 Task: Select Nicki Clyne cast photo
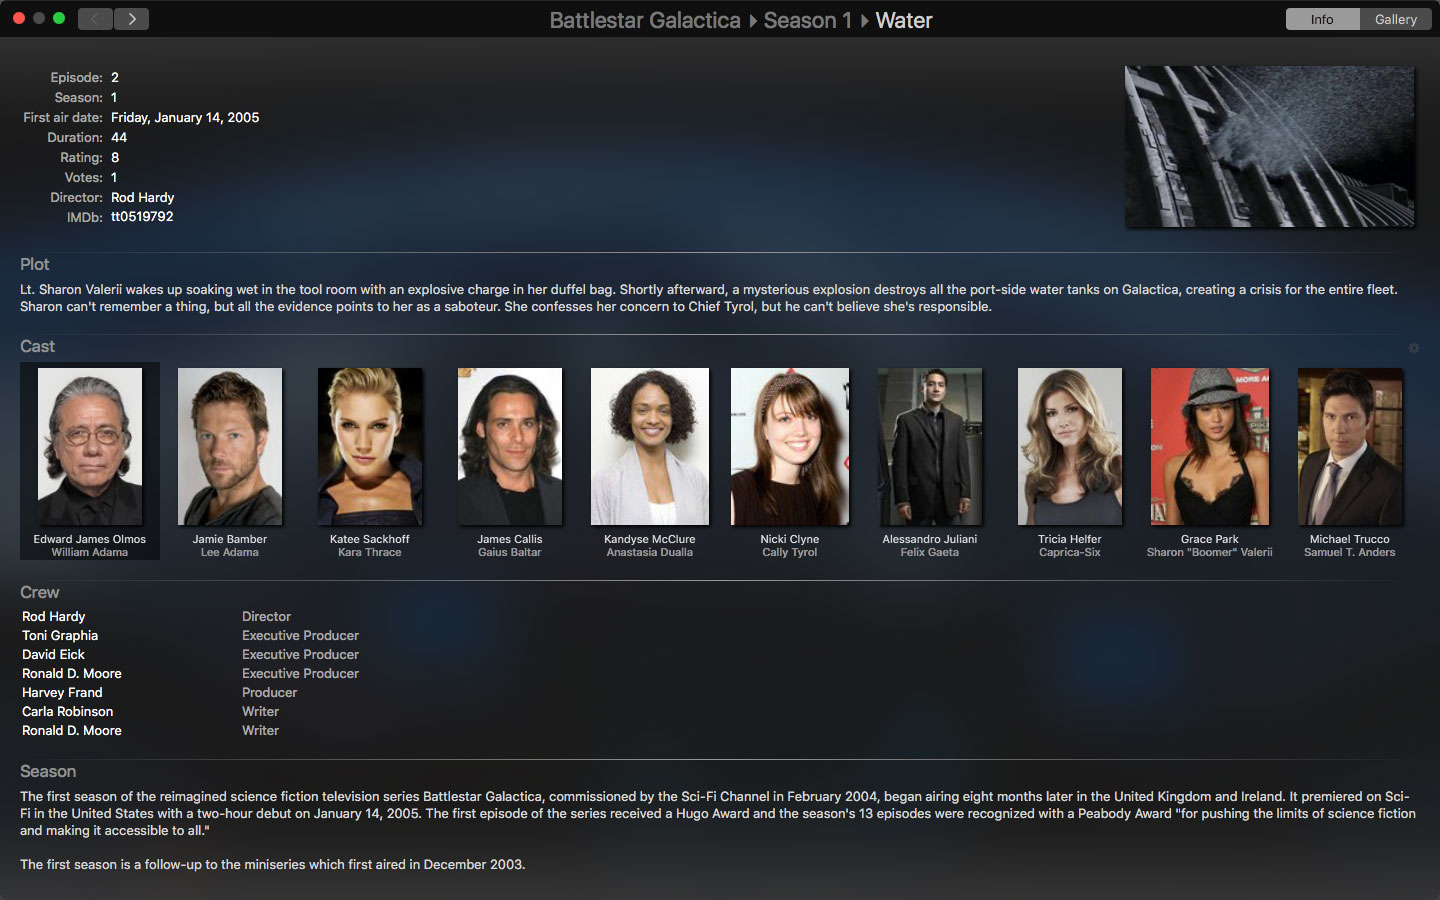tap(790, 446)
